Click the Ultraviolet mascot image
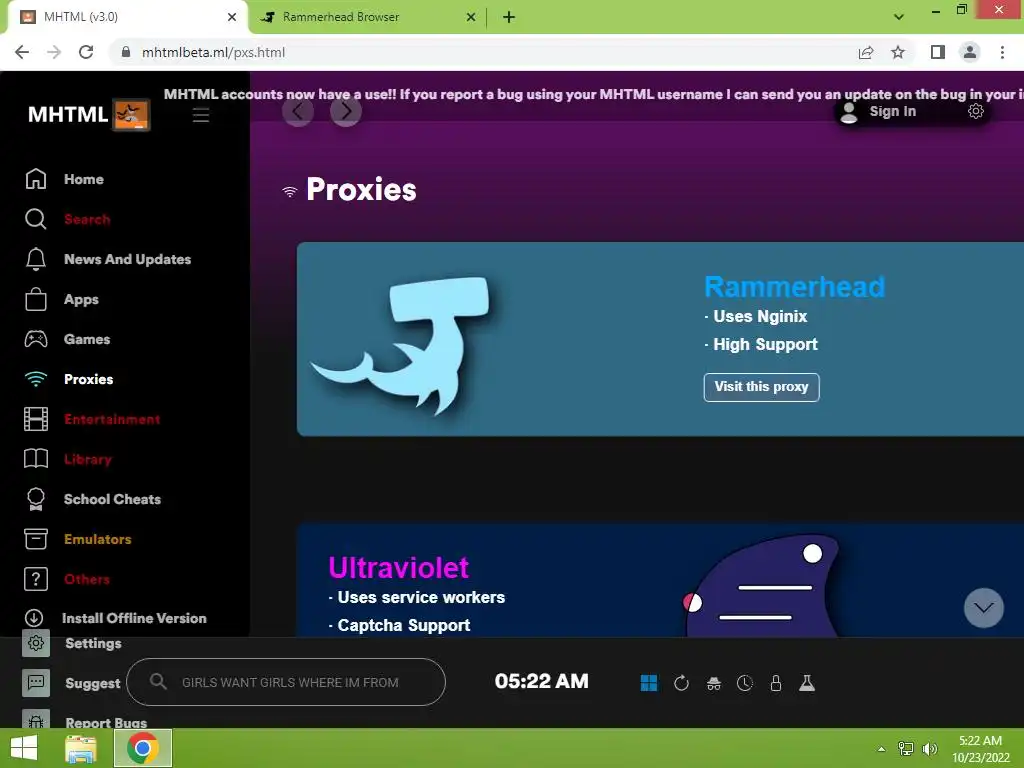 (762, 586)
